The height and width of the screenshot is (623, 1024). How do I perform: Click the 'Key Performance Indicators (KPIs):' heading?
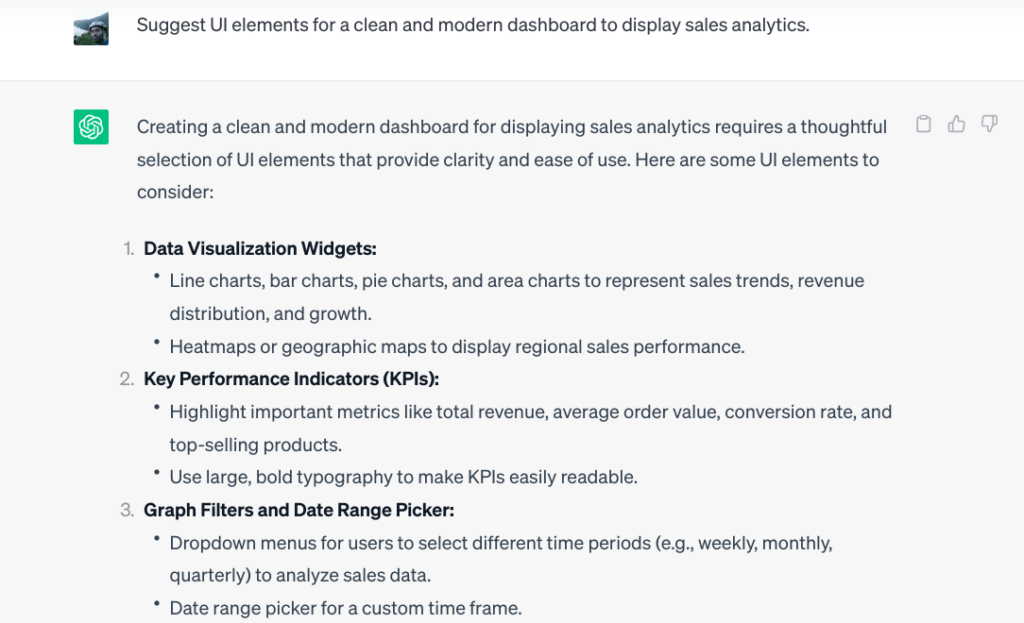[x=291, y=379]
